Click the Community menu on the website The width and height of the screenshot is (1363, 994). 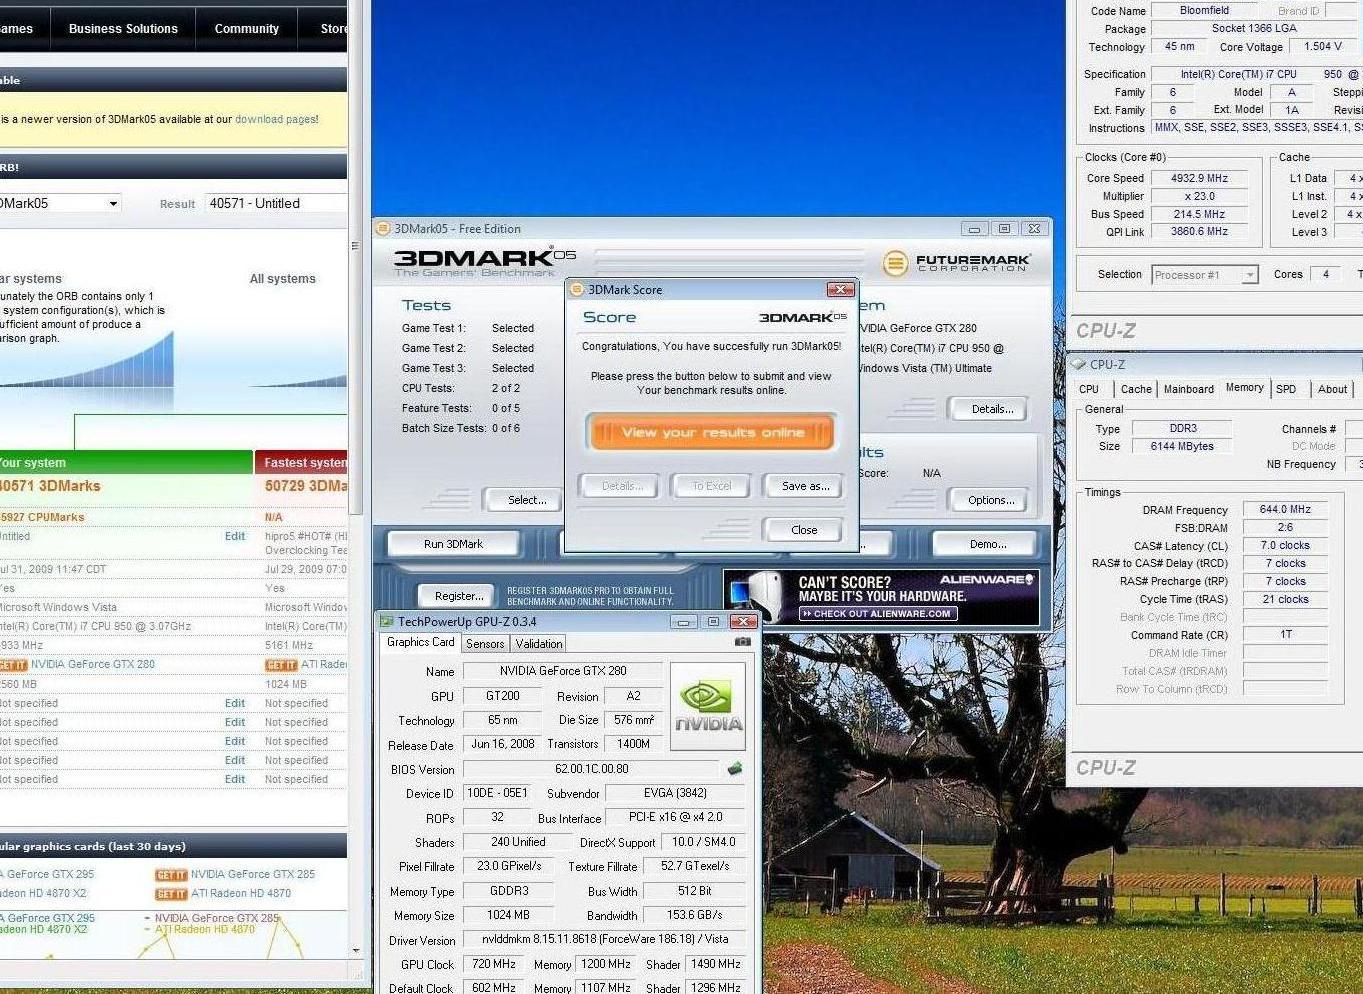pos(247,29)
